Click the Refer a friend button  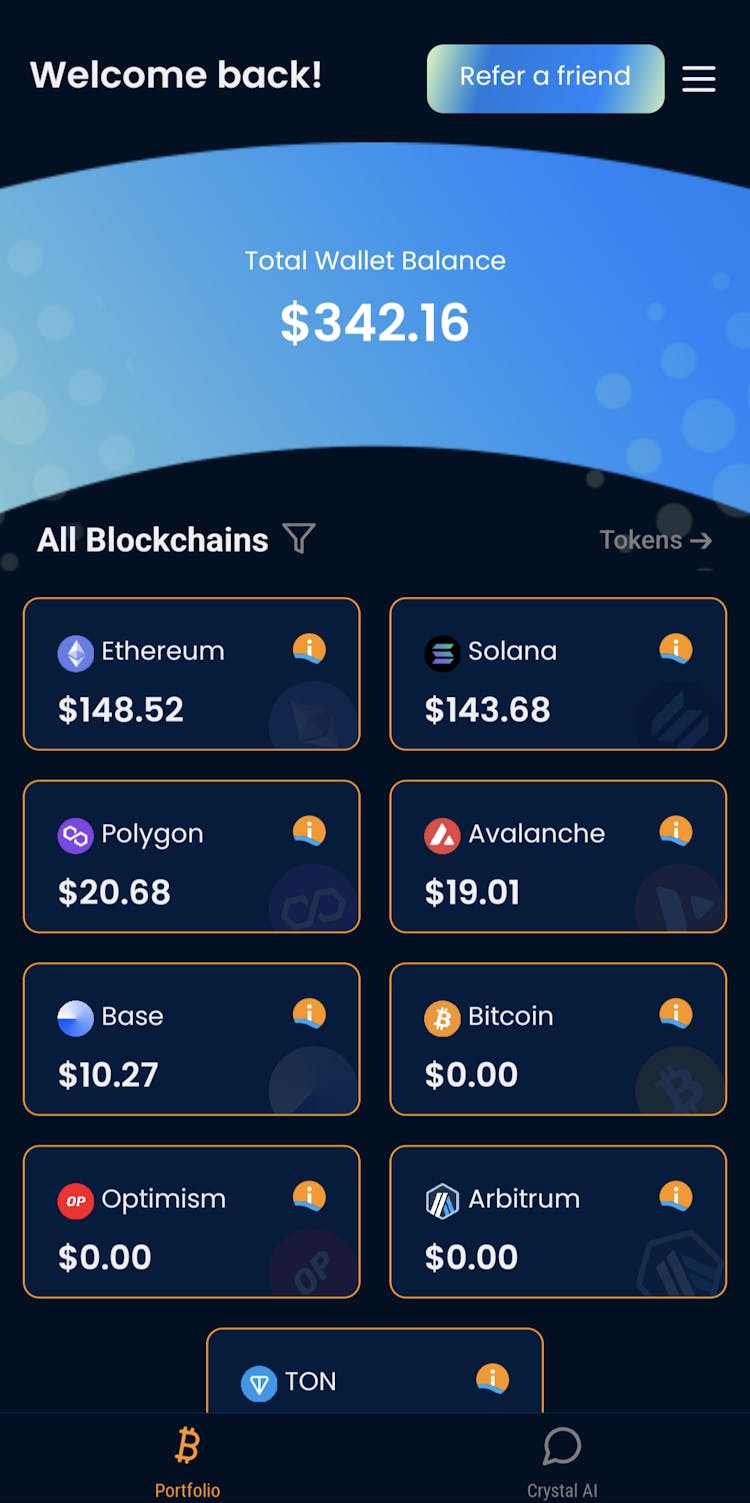pyautogui.click(x=545, y=78)
